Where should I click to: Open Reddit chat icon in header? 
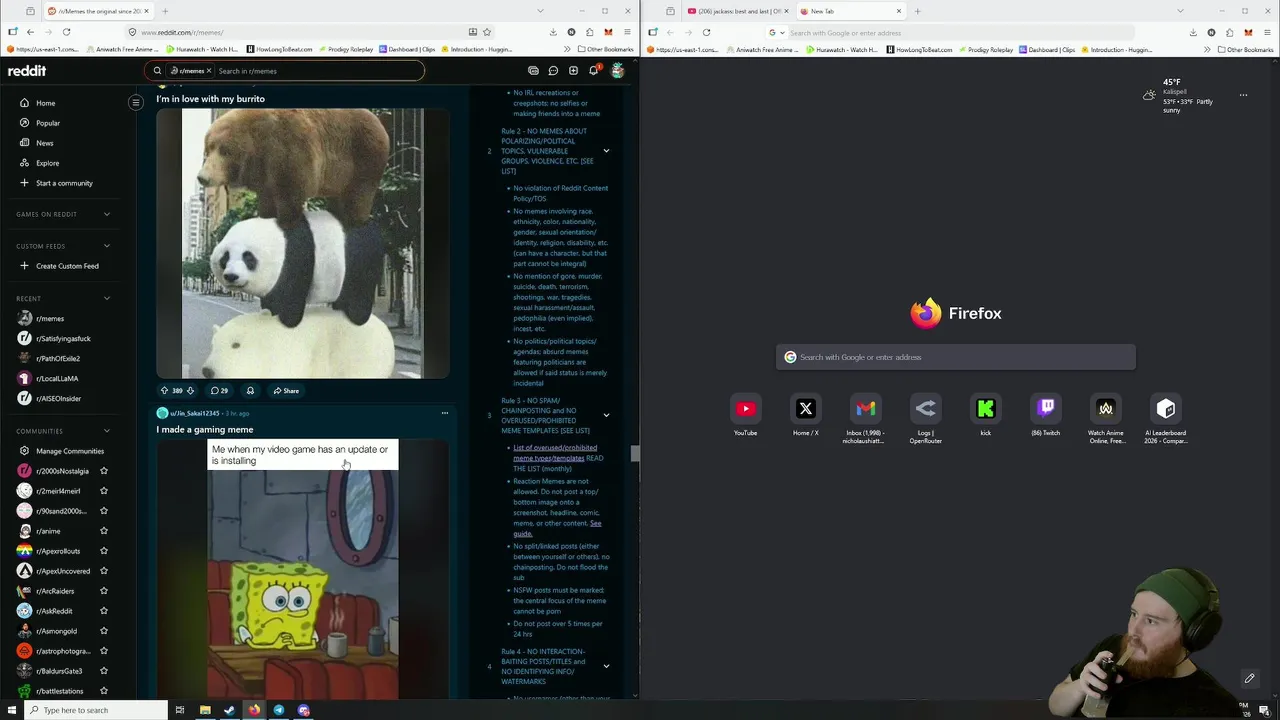click(553, 71)
